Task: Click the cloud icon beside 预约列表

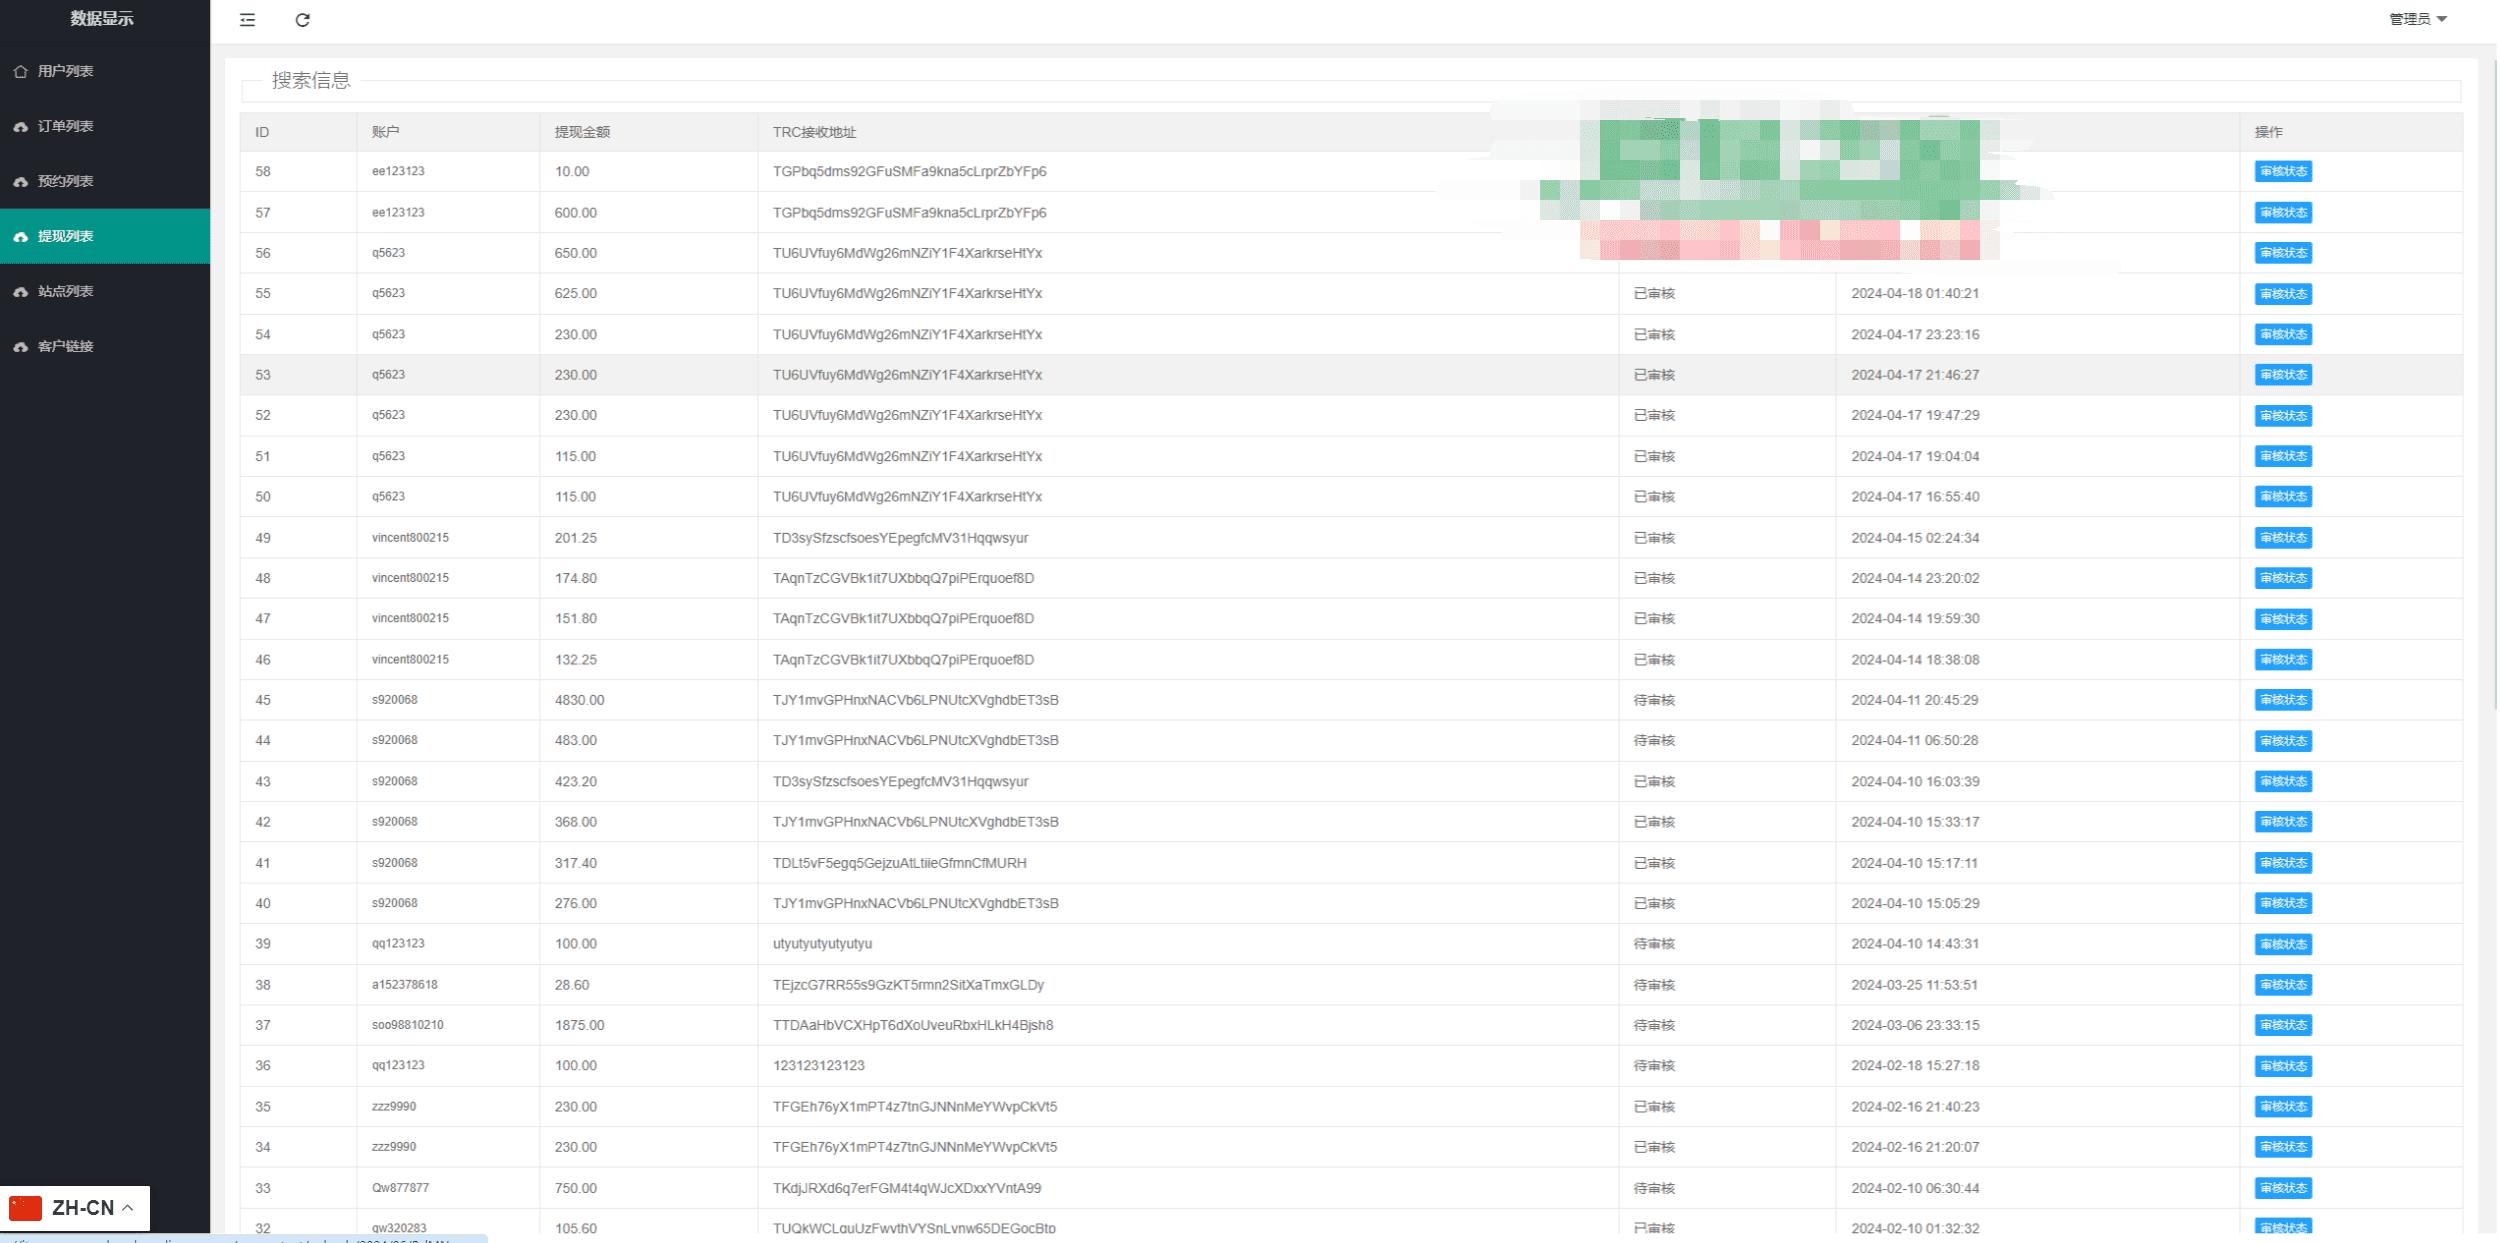Action: pyautogui.click(x=20, y=182)
